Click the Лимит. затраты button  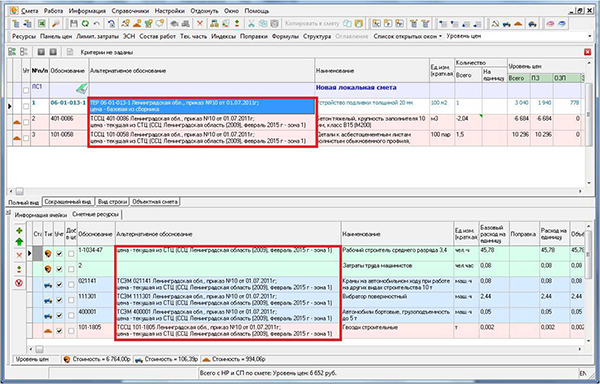97,36
